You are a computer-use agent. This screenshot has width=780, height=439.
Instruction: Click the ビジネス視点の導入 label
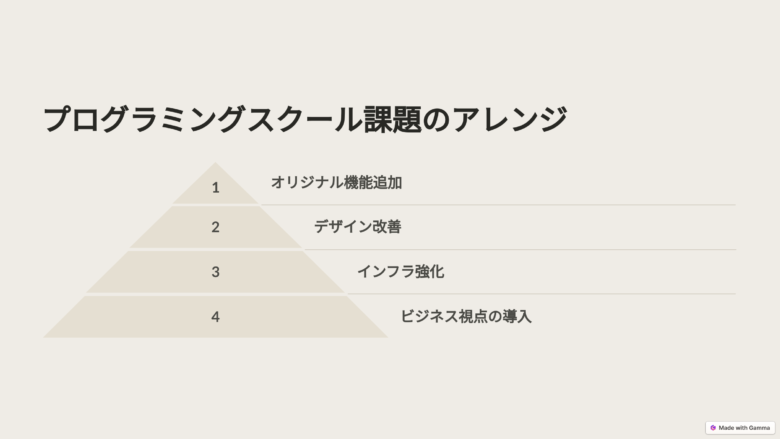[x=466, y=316]
